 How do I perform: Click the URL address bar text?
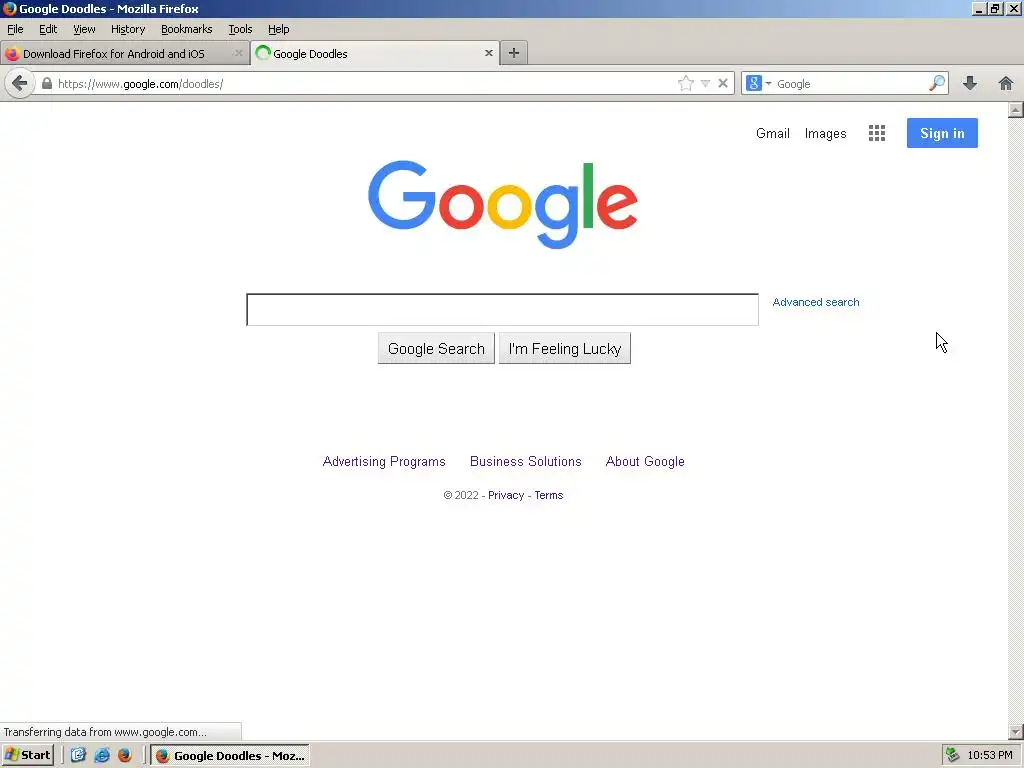pos(140,84)
